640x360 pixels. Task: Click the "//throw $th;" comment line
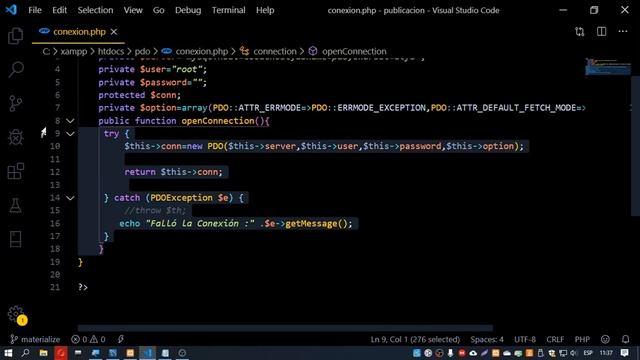point(155,211)
